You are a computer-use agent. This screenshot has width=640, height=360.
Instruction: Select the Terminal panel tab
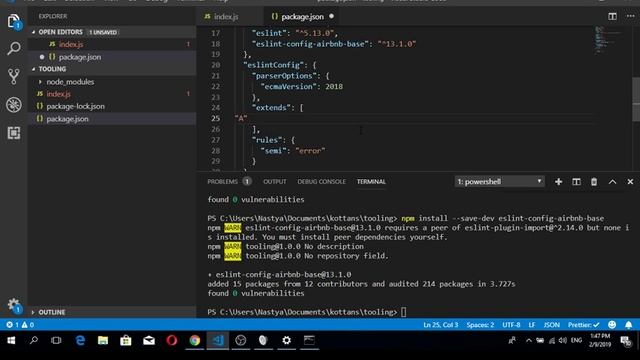click(x=371, y=182)
